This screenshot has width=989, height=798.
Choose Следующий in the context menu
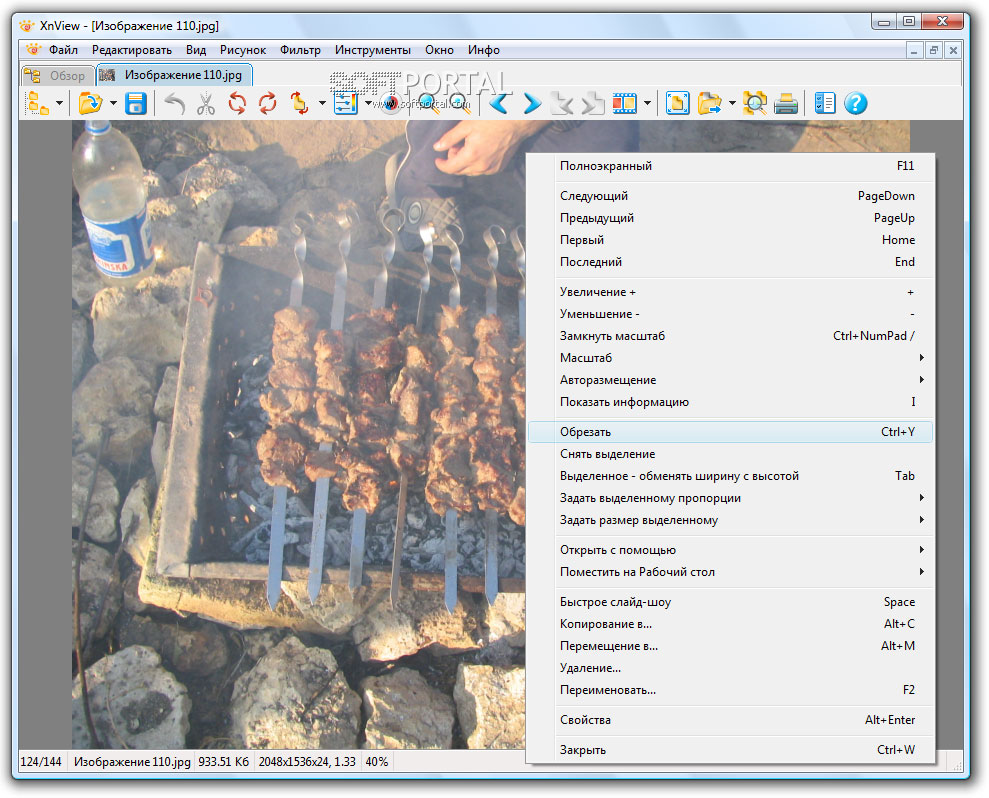pos(730,196)
